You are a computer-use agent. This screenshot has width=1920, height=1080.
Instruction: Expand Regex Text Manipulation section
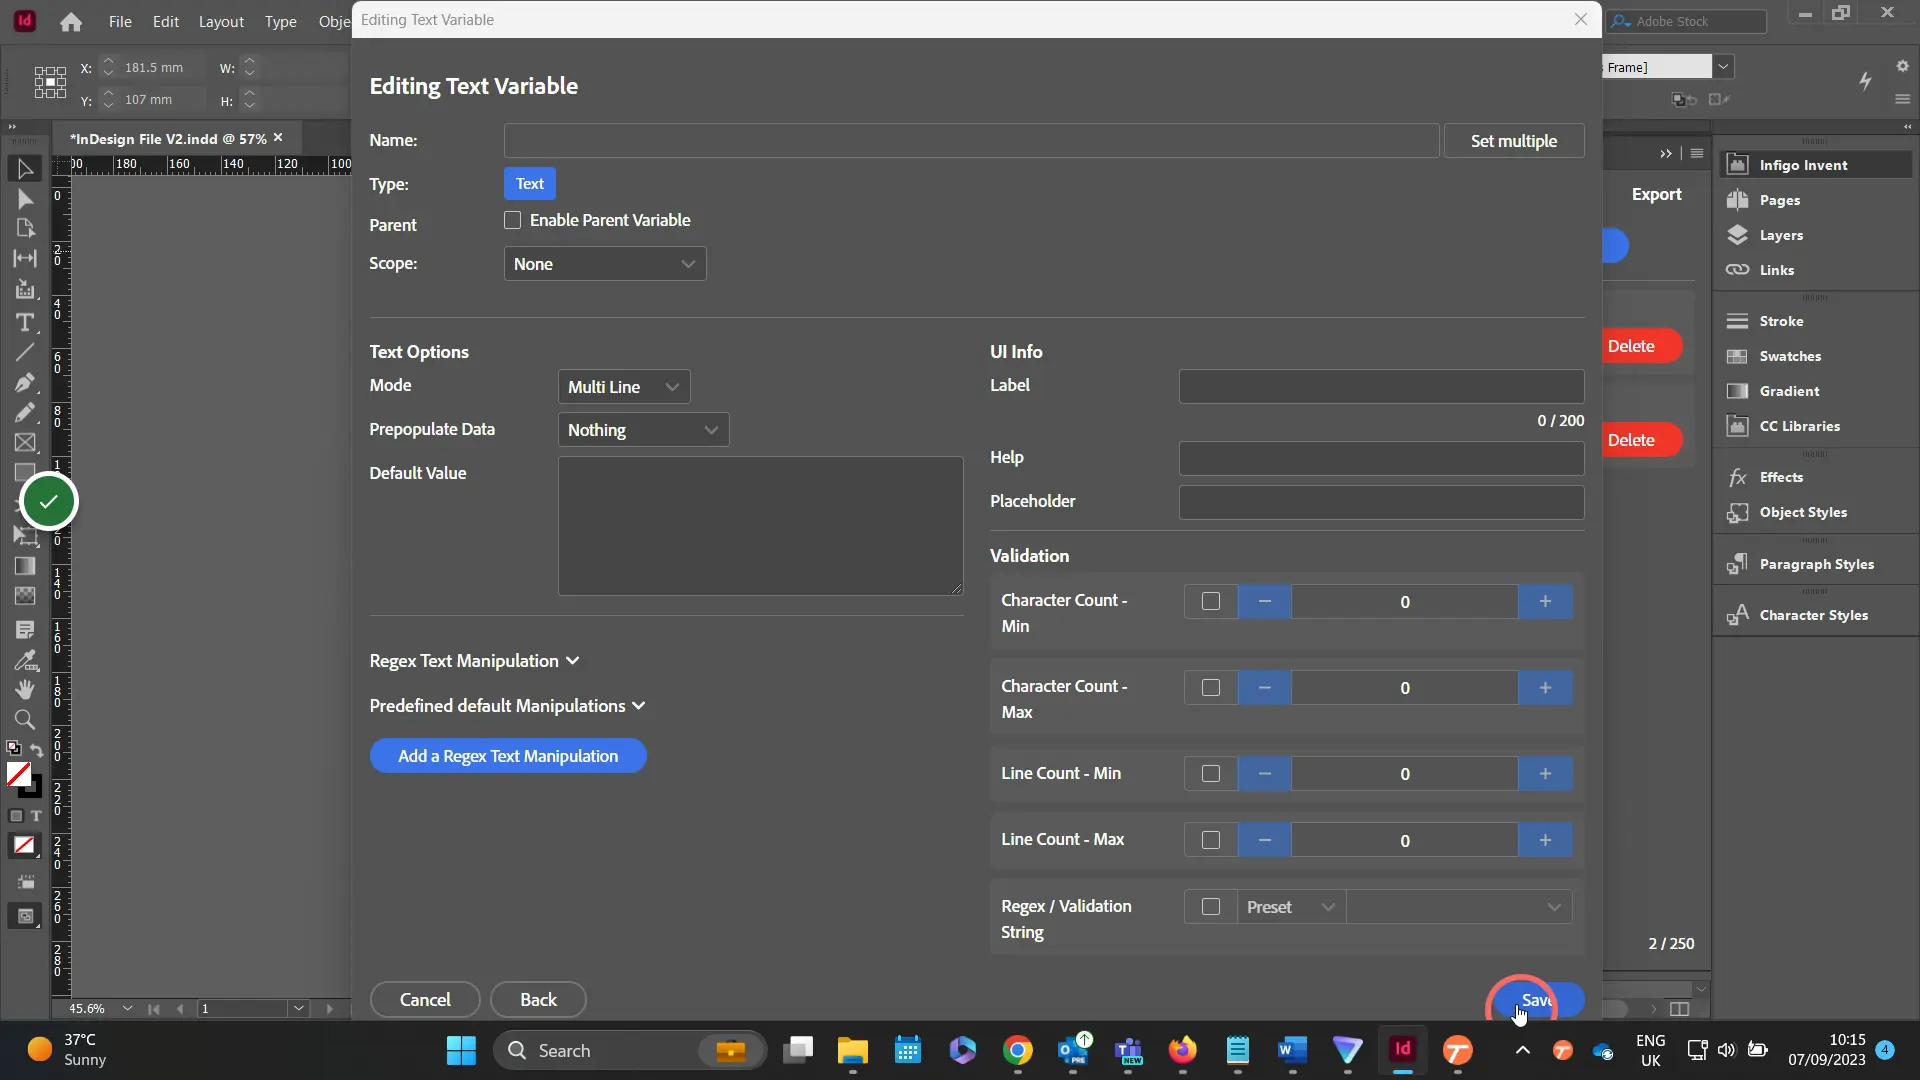pos(474,661)
